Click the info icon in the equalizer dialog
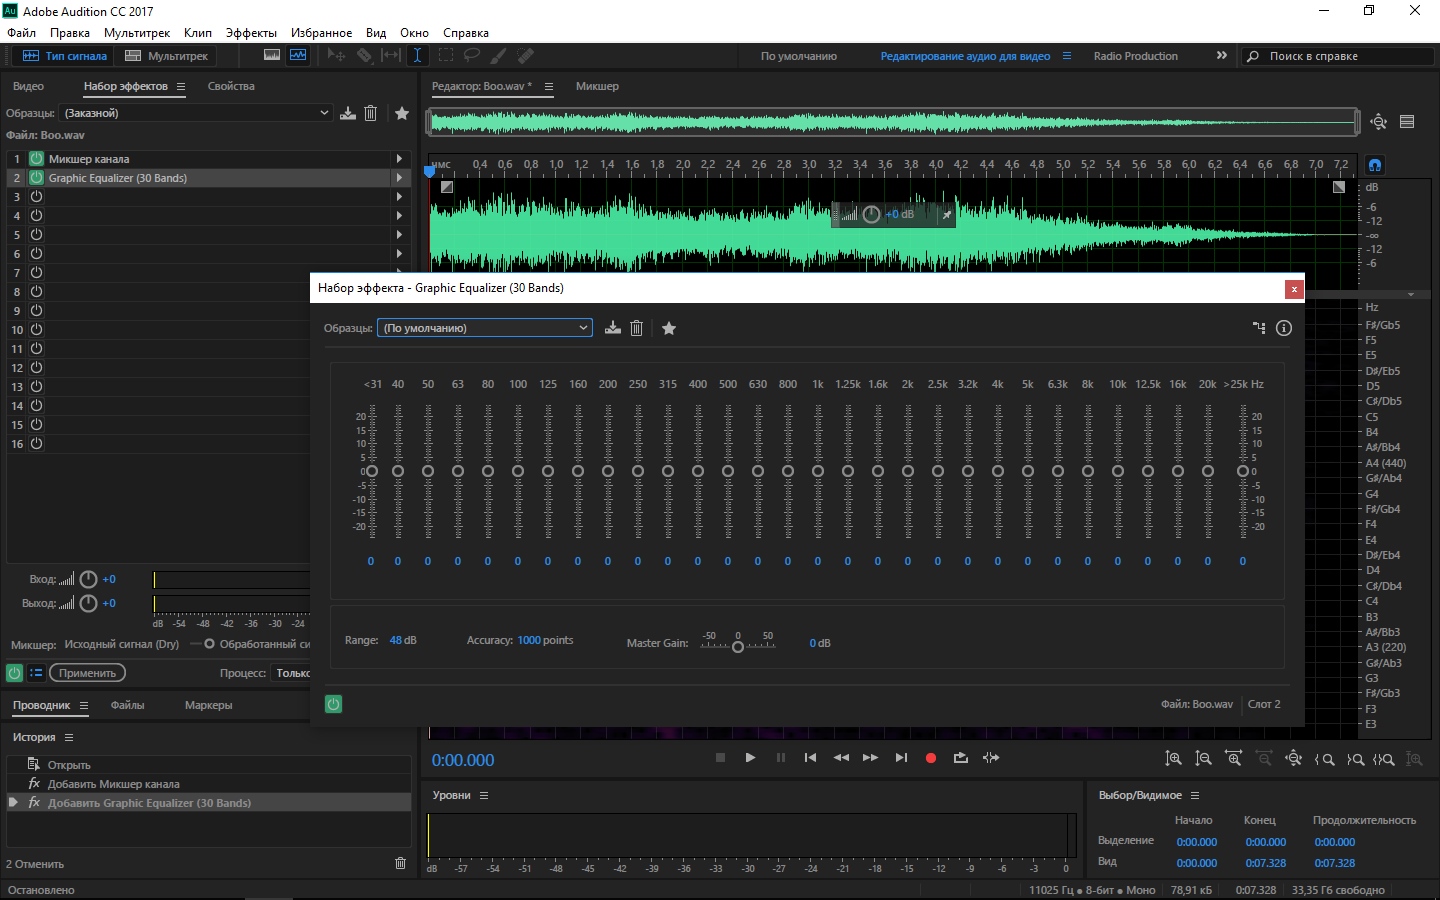The image size is (1440, 900). 1284,328
